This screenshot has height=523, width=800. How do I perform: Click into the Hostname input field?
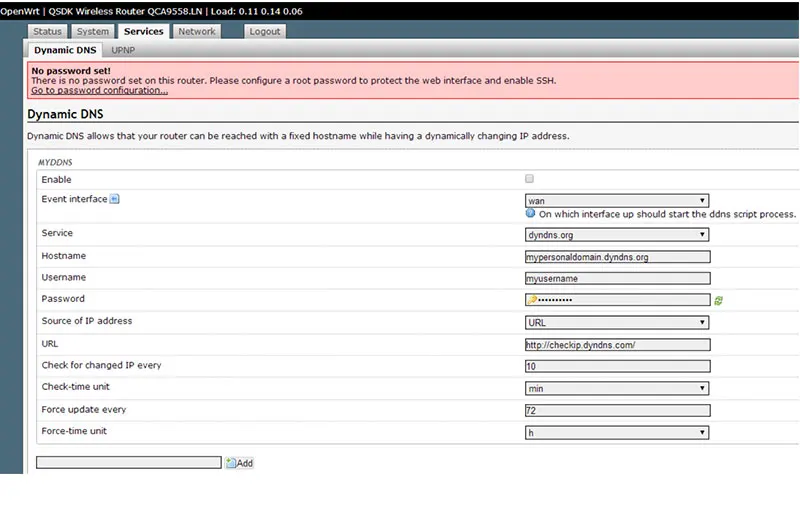[x=617, y=257]
